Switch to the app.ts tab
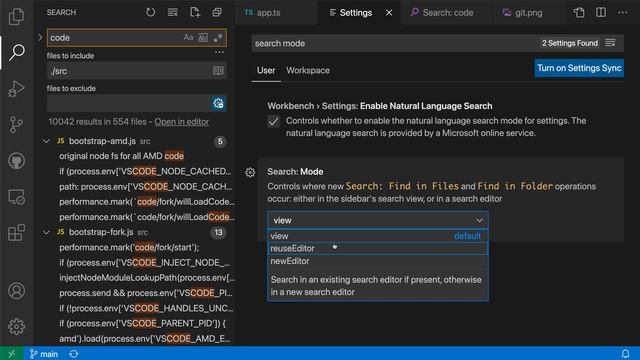This screenshot has height=360, width=640. 268,13
